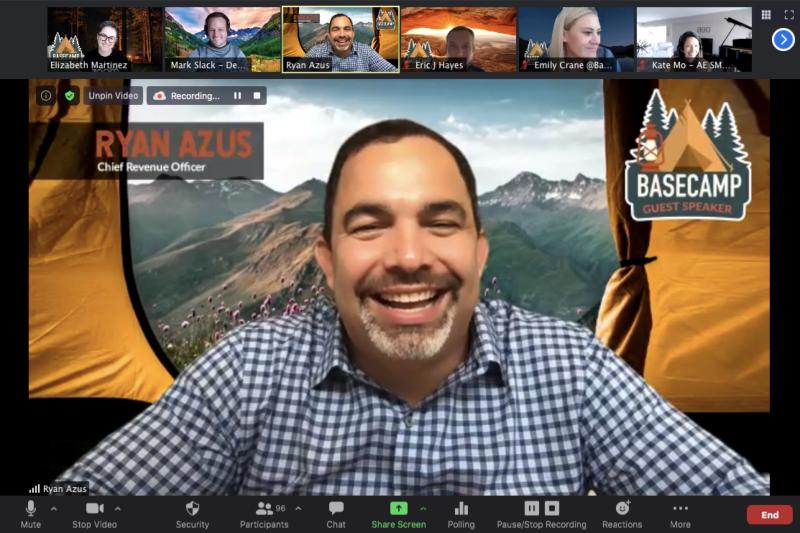Open the Participants panel

[264, 514]
